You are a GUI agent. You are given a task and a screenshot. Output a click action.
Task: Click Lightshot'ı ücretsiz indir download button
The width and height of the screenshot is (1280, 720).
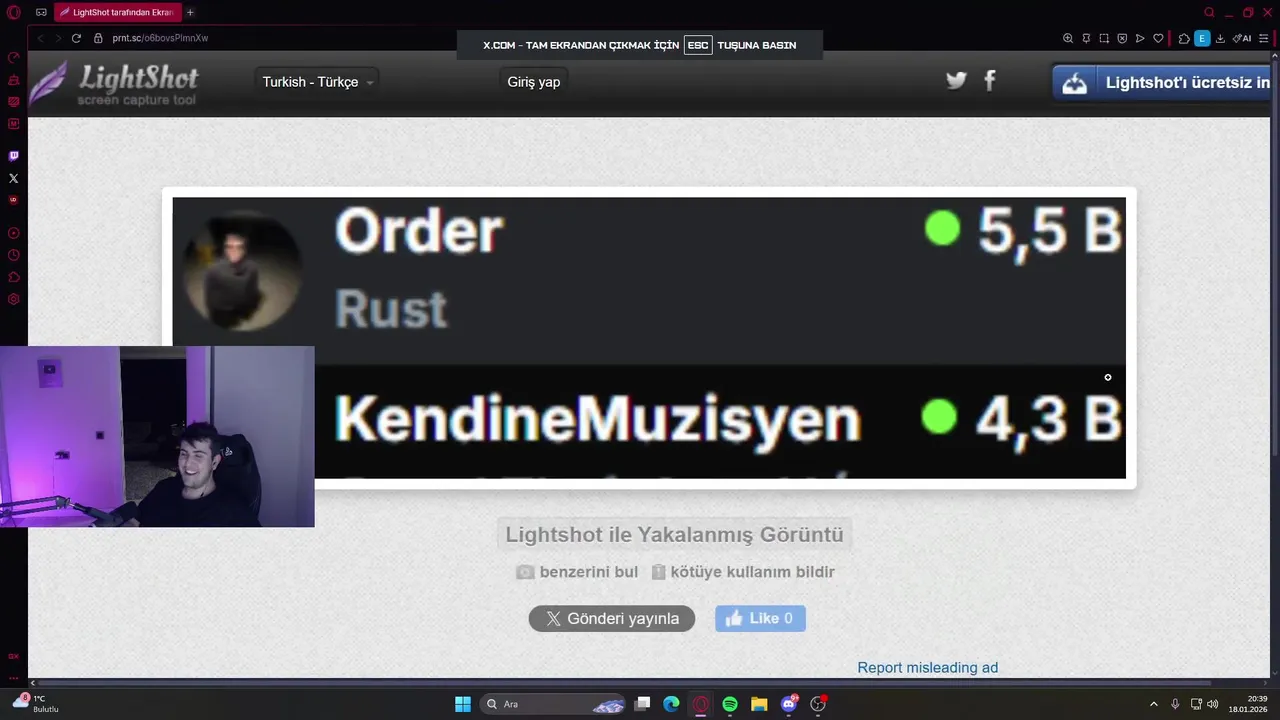(x=1162, y=83)
